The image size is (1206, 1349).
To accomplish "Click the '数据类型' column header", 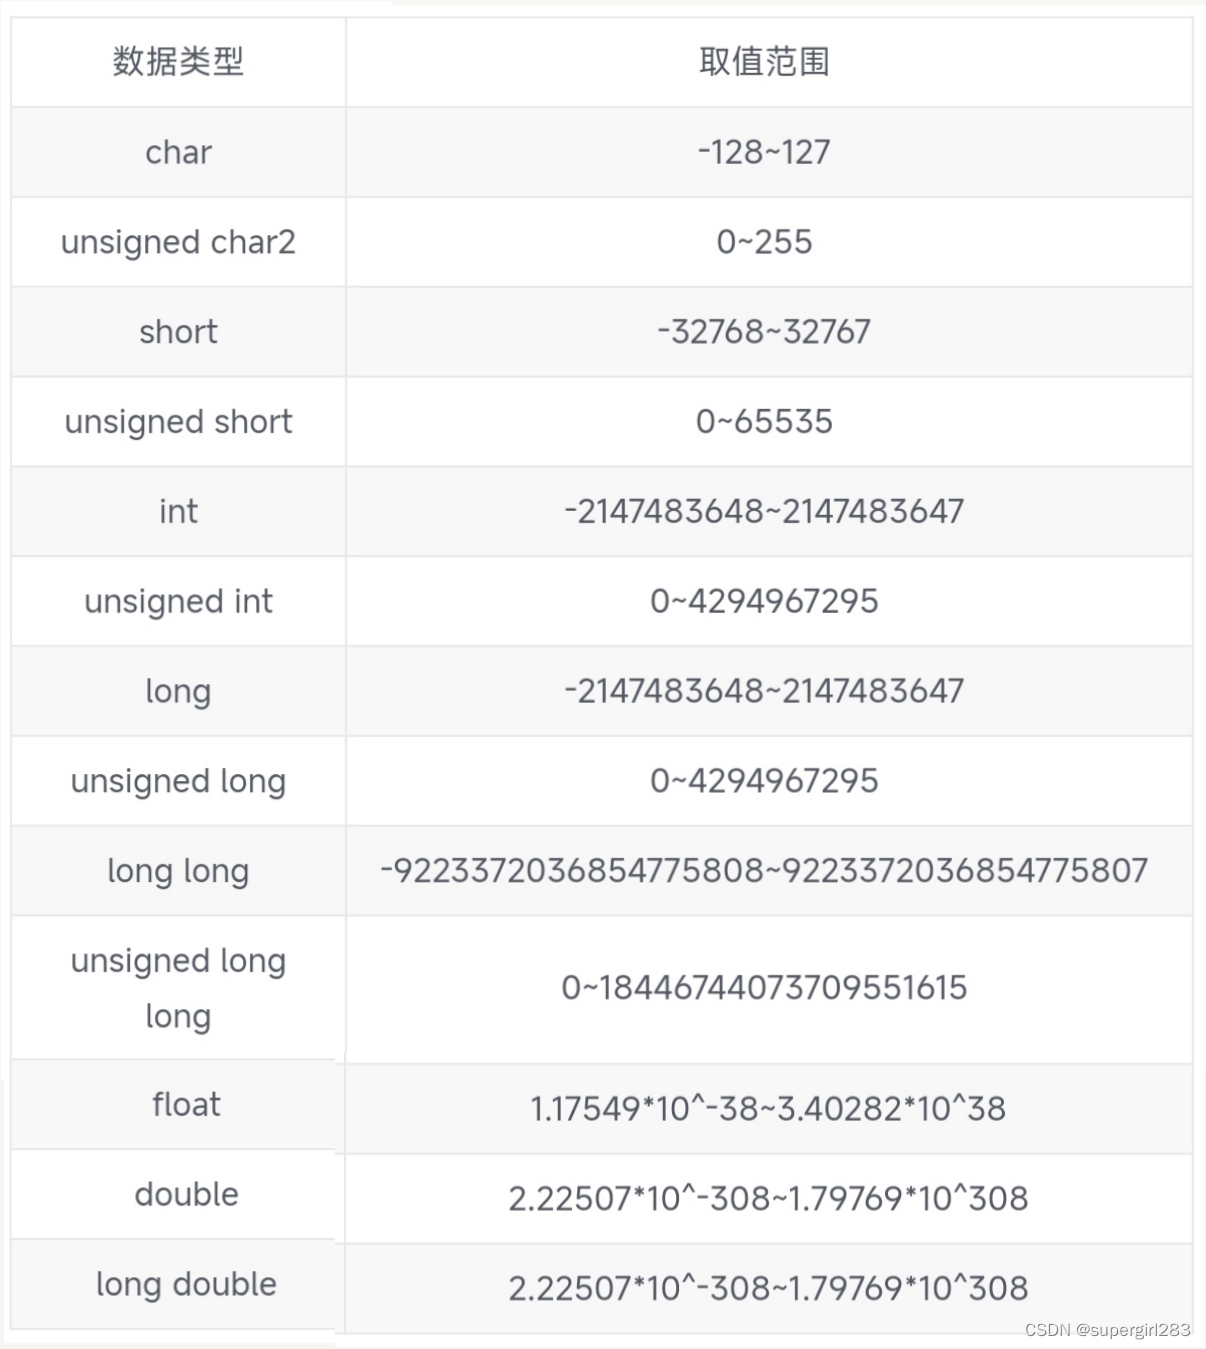I will (178, 62).
